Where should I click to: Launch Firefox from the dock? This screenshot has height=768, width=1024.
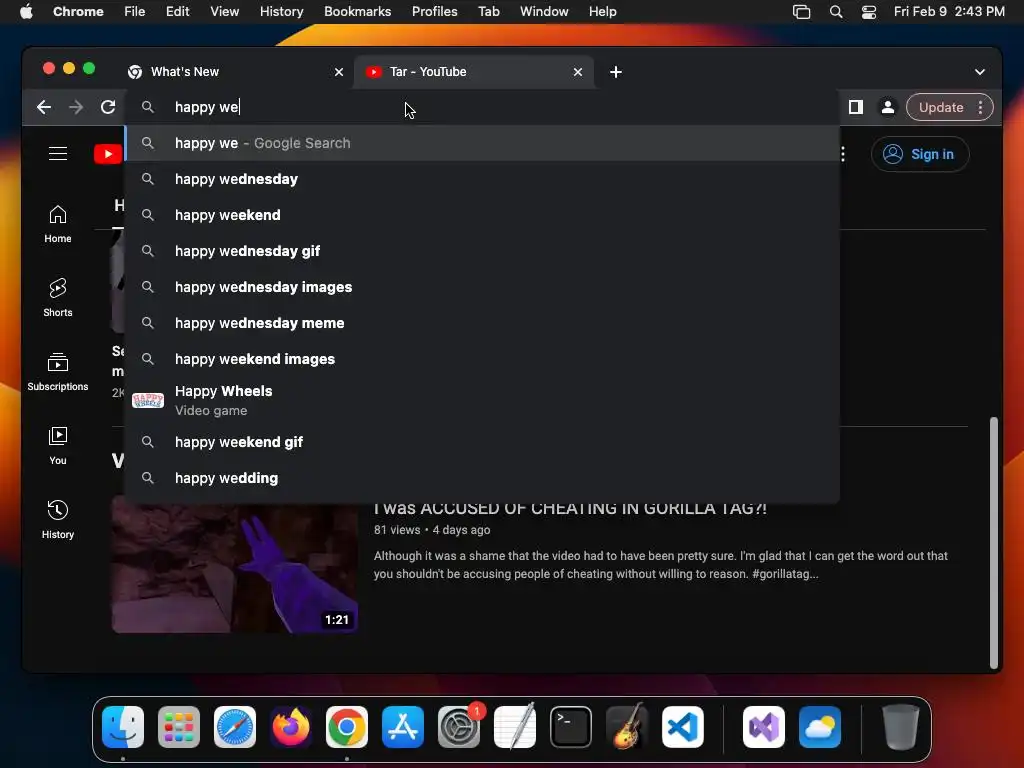[x=291, y=727]
